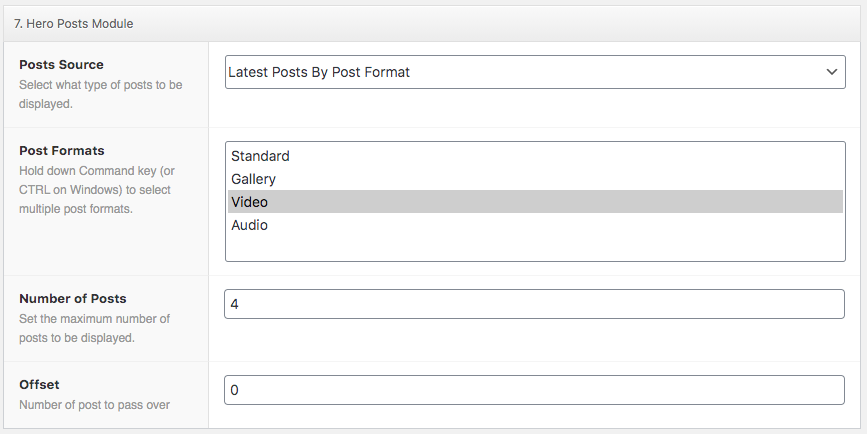Click 'Set the maximum number of posts' description
The width and height of the screenshot is (867, 434).
pyautogui.click(x=95, y=328)
